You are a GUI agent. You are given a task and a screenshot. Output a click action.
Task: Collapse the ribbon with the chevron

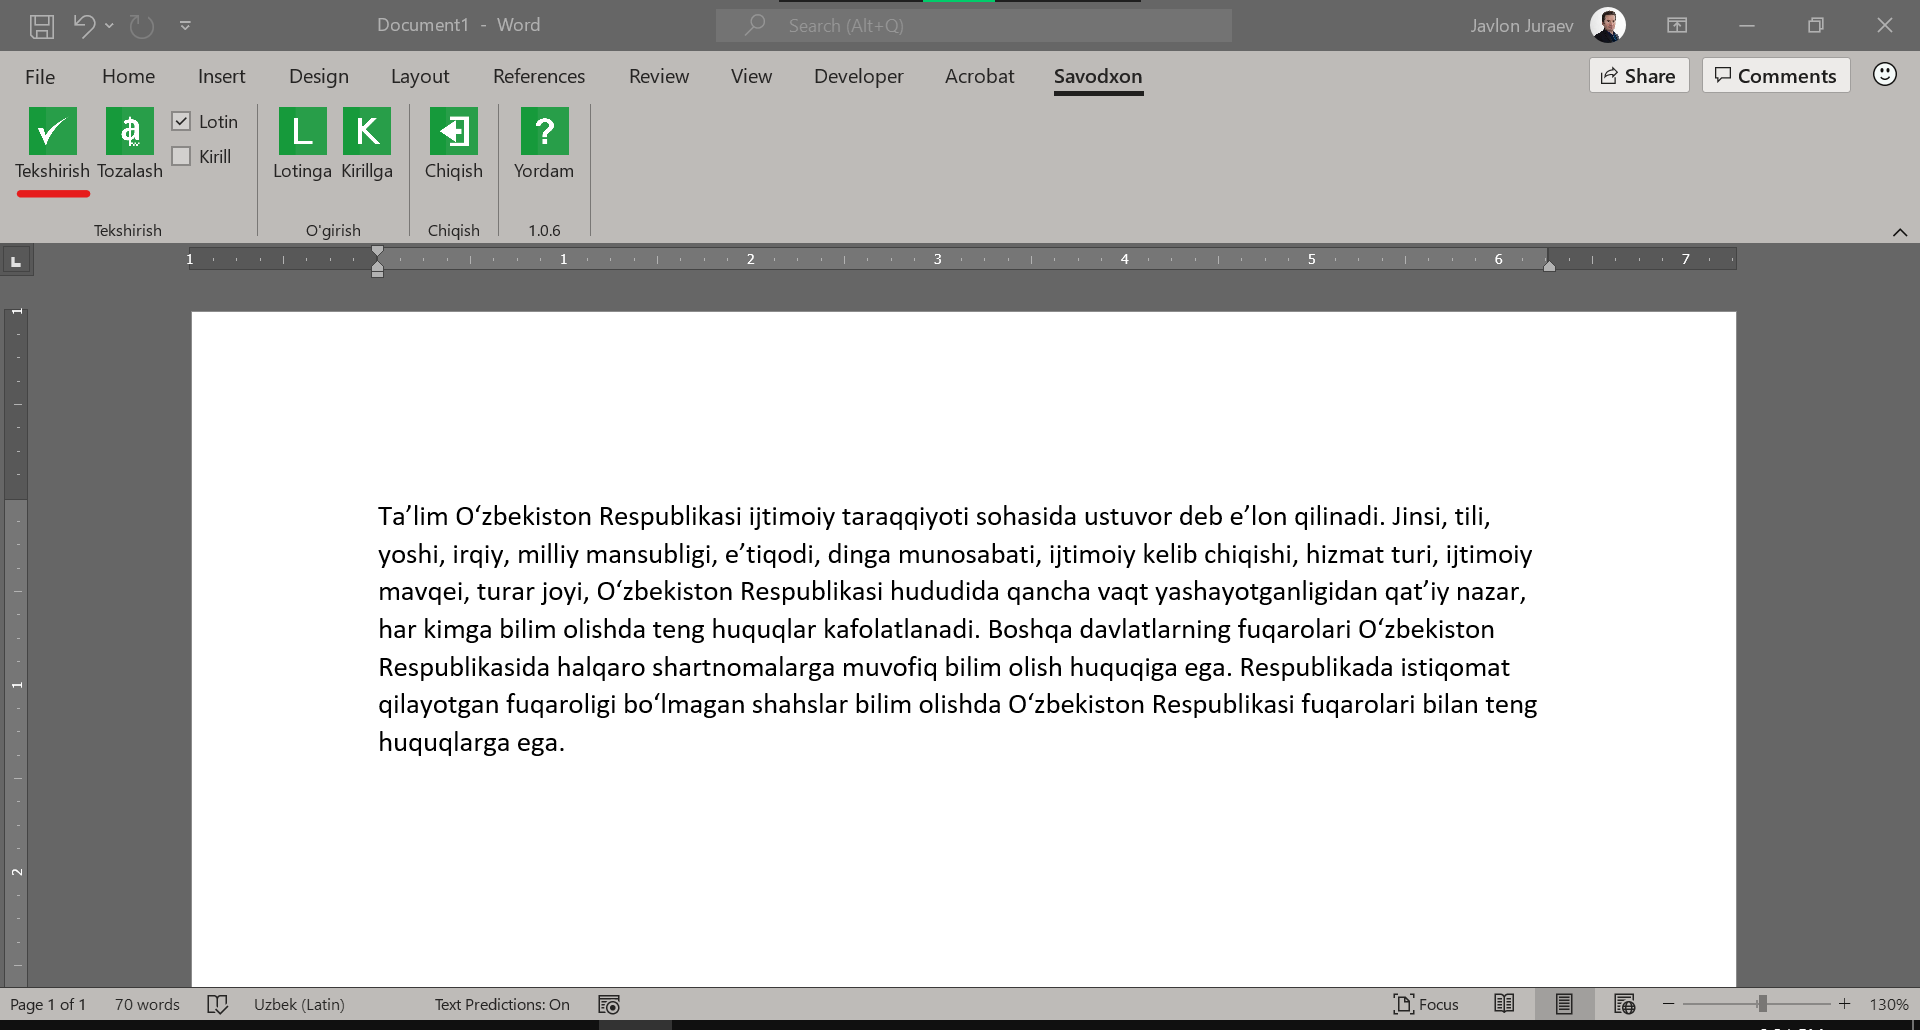pos(1899,232)
